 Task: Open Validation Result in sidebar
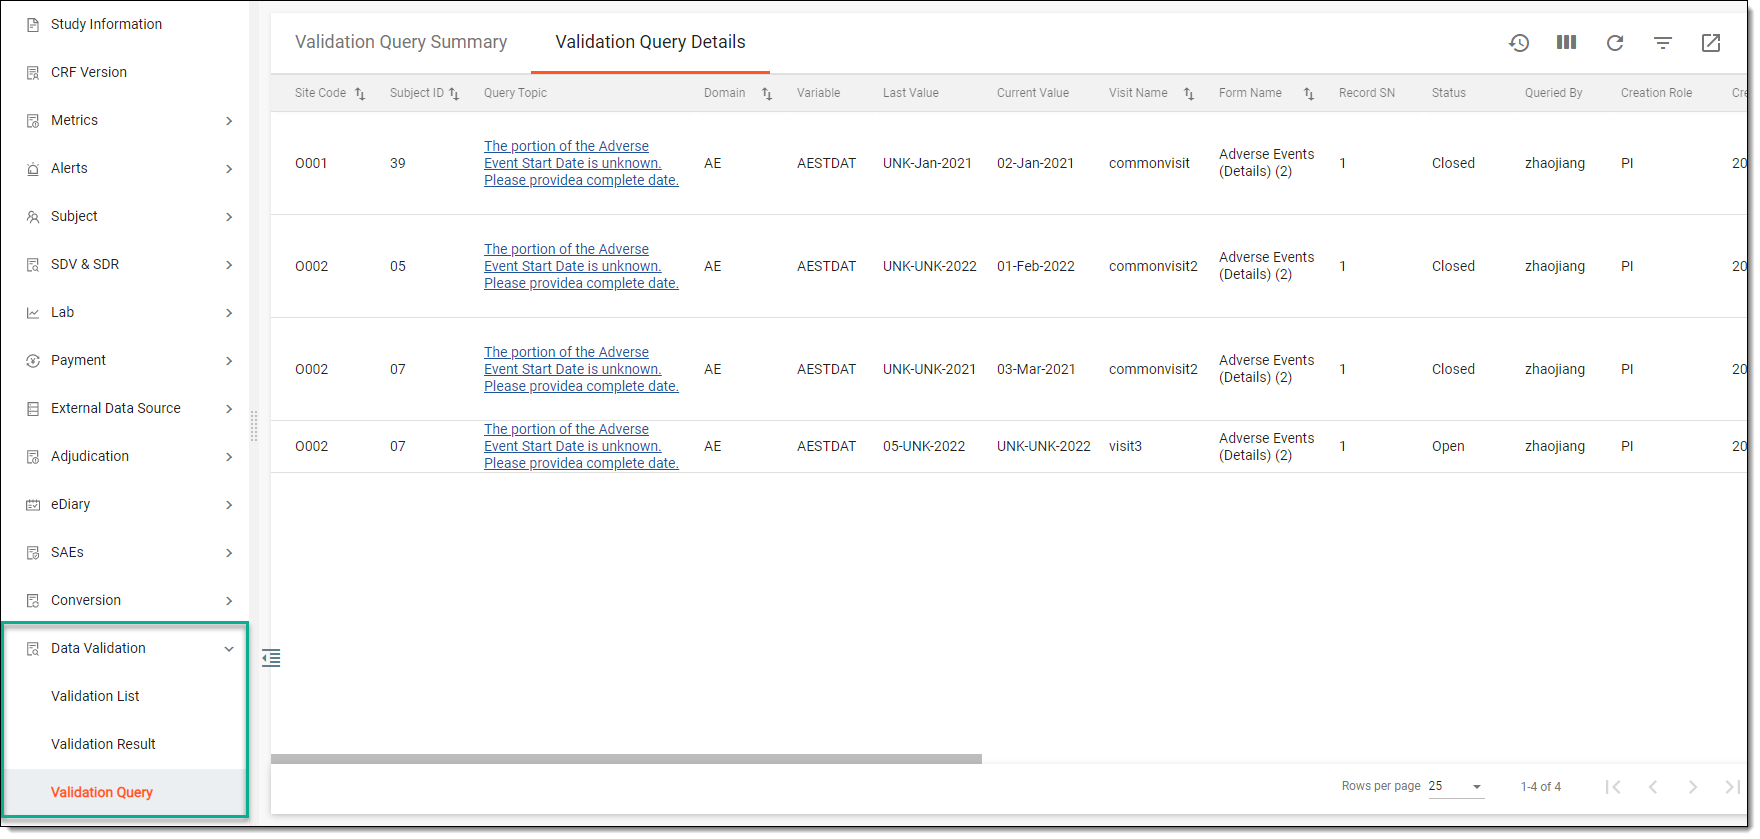pyautogui.click(x=103, y=744)
